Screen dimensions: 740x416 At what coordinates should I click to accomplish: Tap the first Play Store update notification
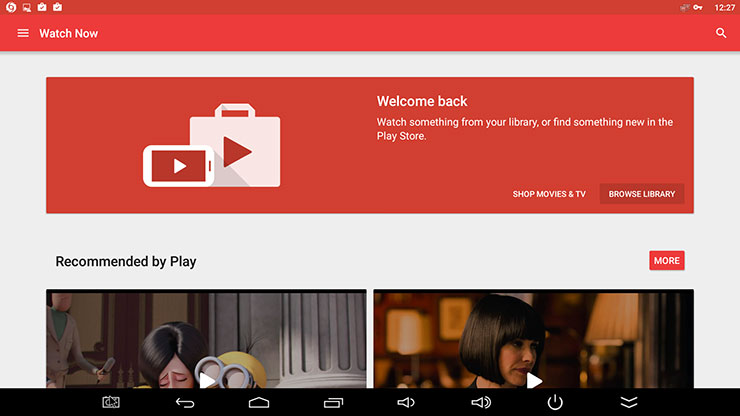(42, 7)
